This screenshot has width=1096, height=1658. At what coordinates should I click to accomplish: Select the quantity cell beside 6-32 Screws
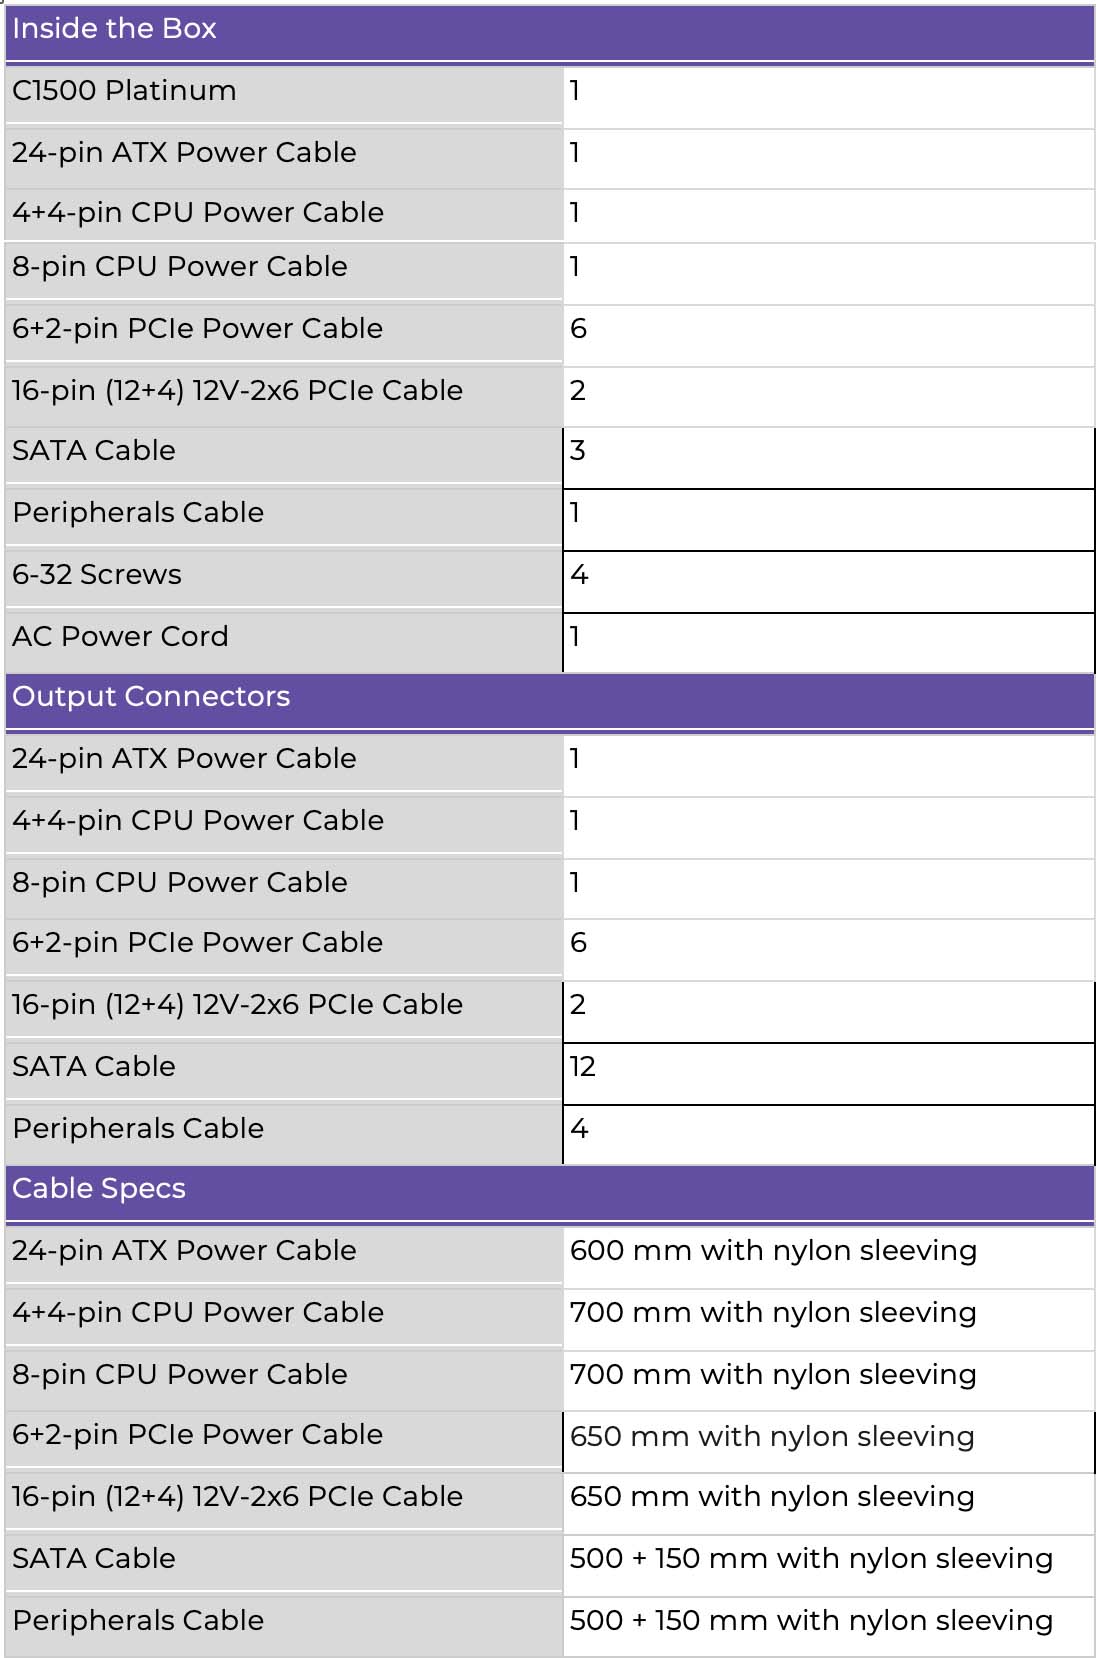579,575
